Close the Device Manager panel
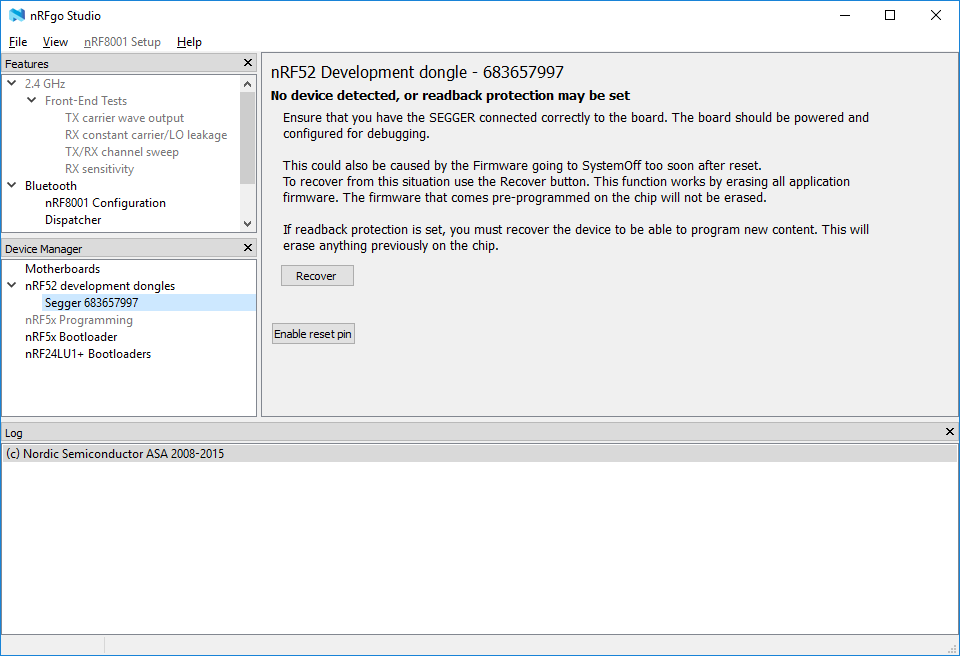The width and height of the screenshot is (960, 656). (x=248, y=248)
